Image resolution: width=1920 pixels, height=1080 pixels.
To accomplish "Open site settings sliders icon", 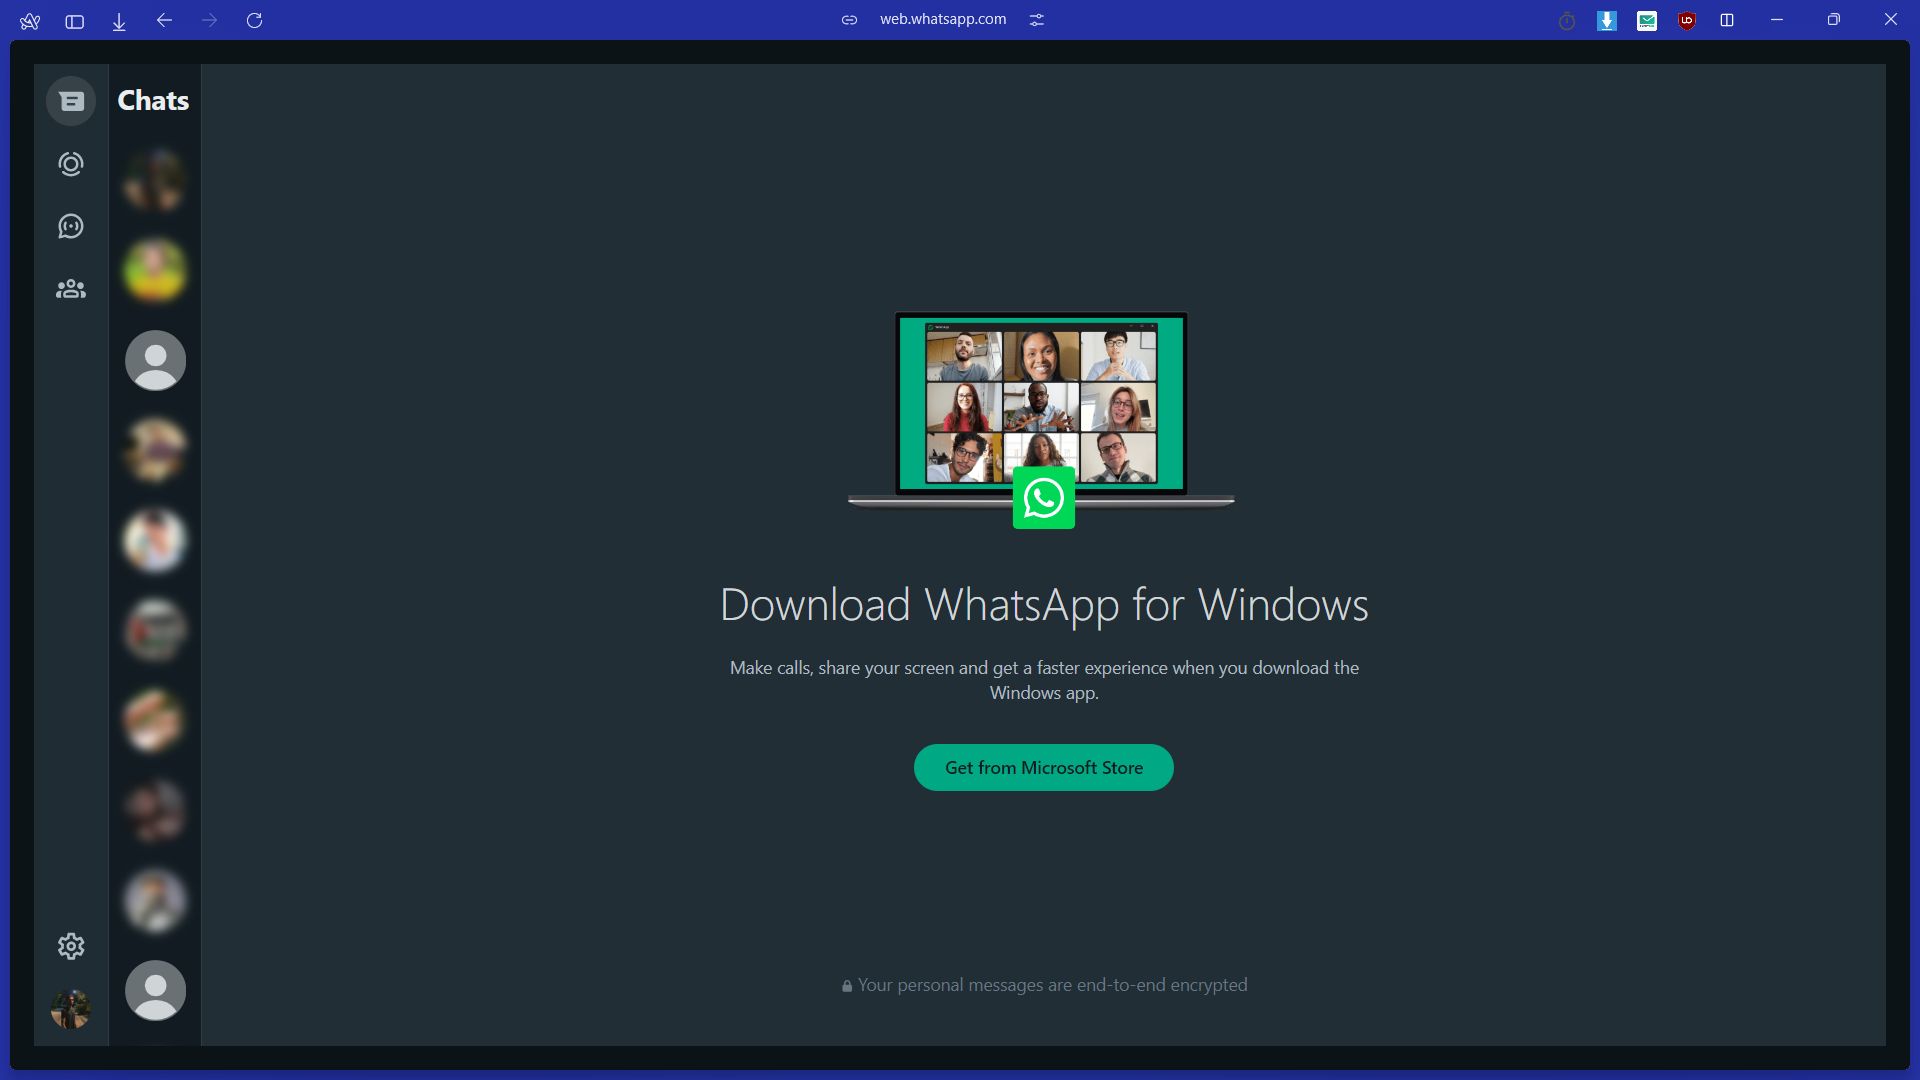I will point(1037,20).
